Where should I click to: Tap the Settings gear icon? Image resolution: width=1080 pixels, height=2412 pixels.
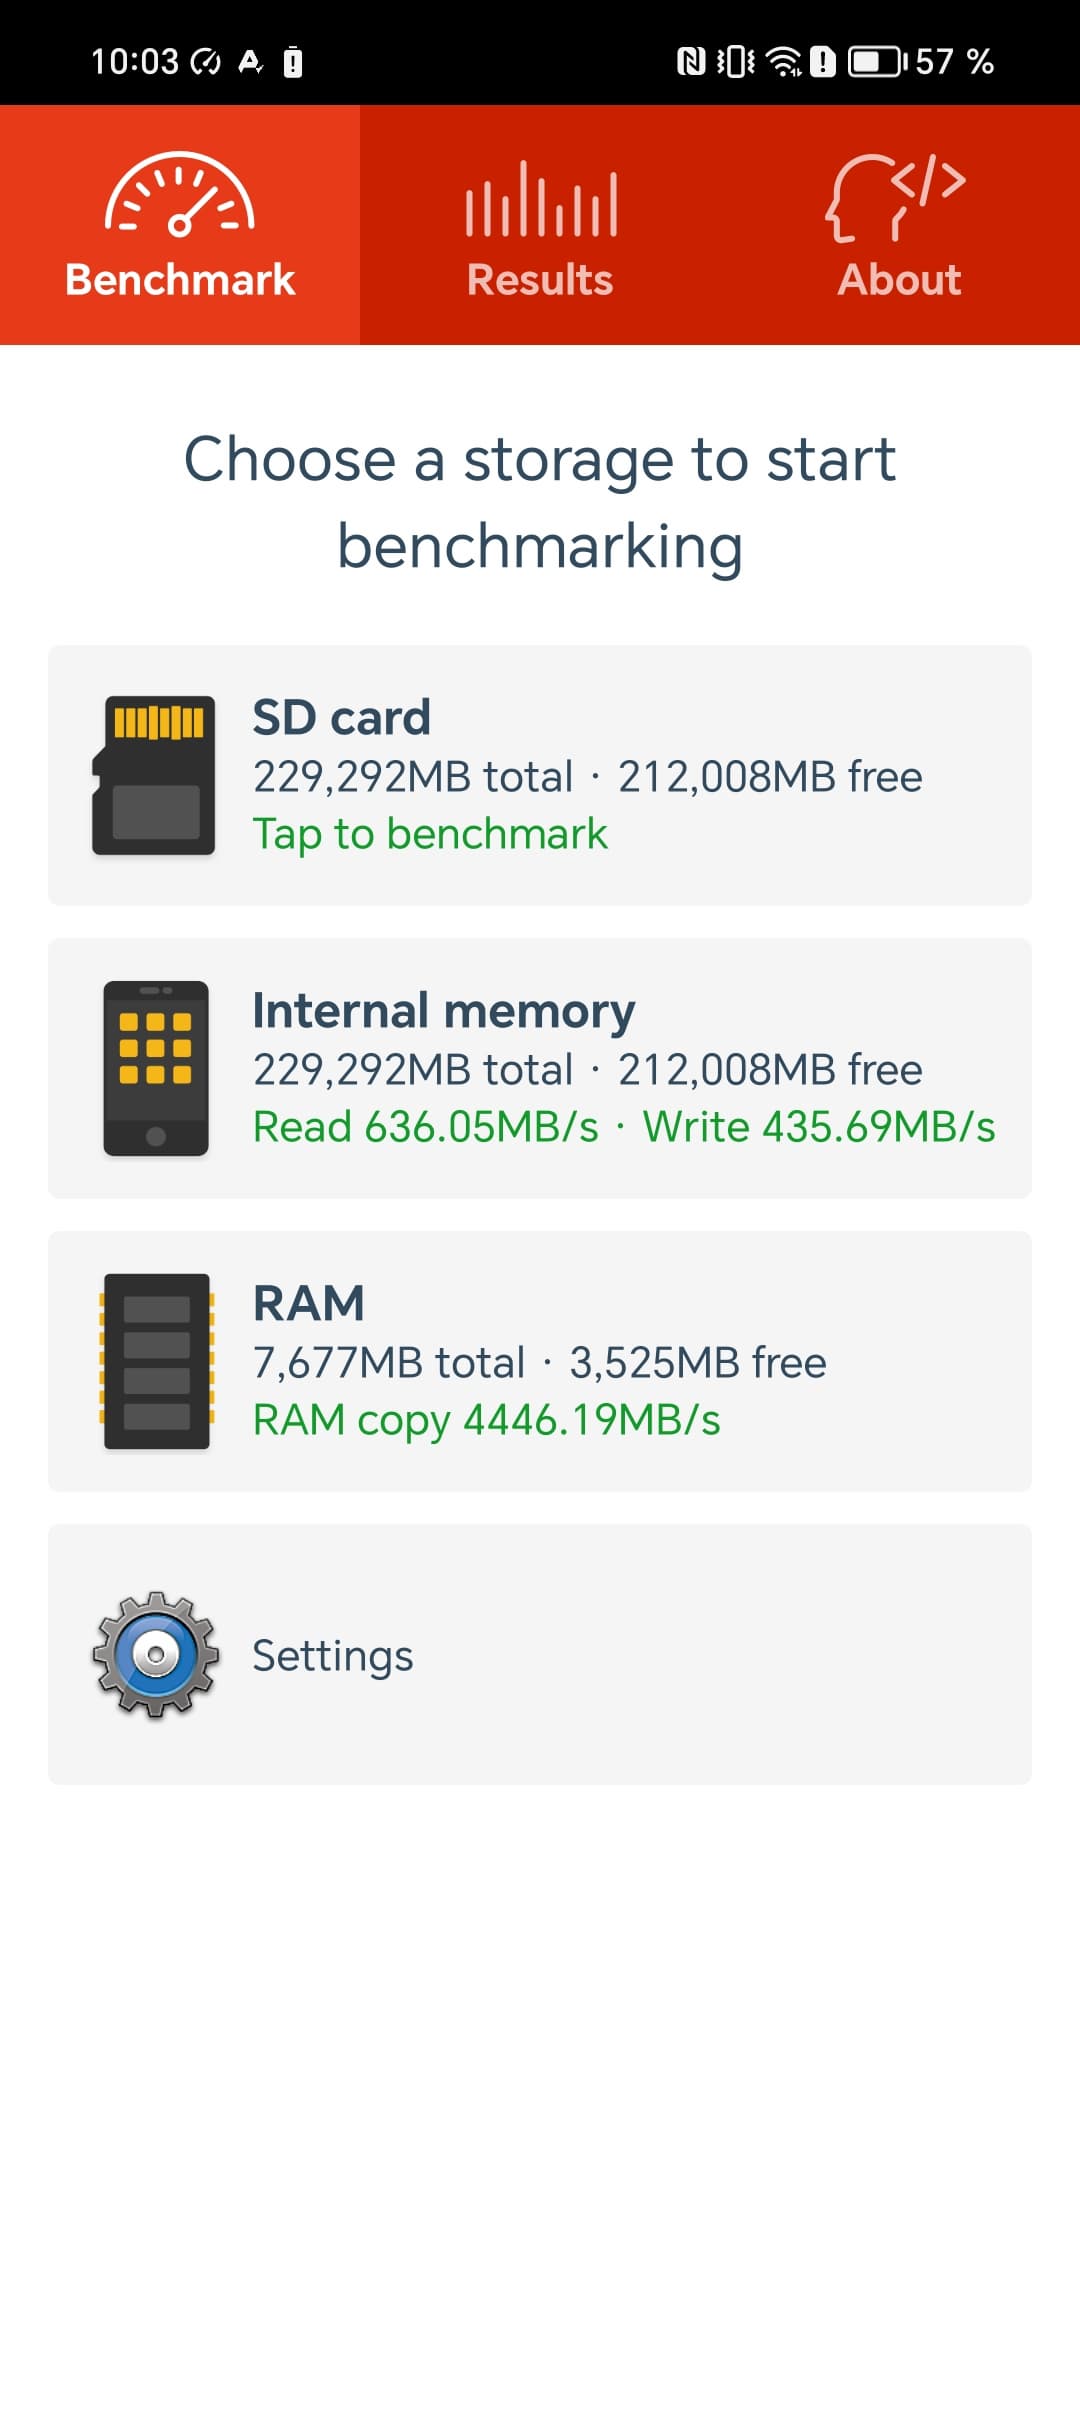(156, 1655)
